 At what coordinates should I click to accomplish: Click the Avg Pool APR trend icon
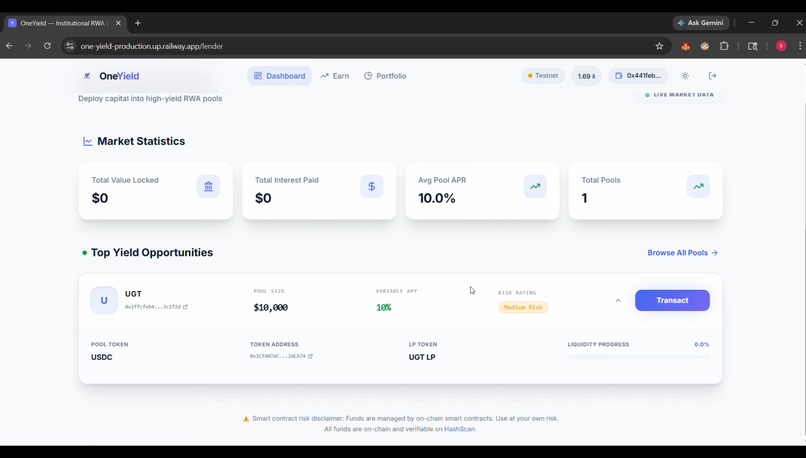pyautogui.click(x=535, y=186)
